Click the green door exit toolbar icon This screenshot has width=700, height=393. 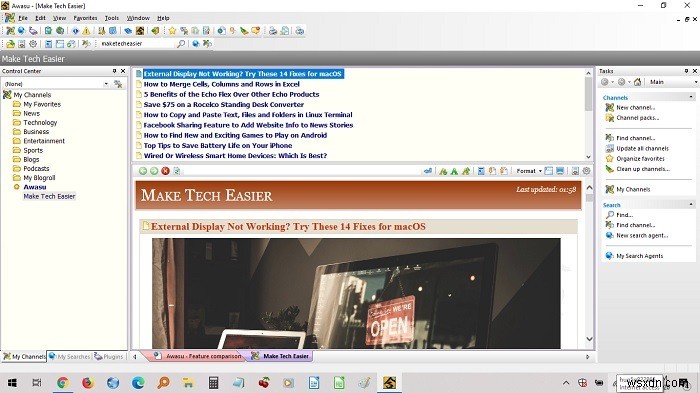coord(155,31)
